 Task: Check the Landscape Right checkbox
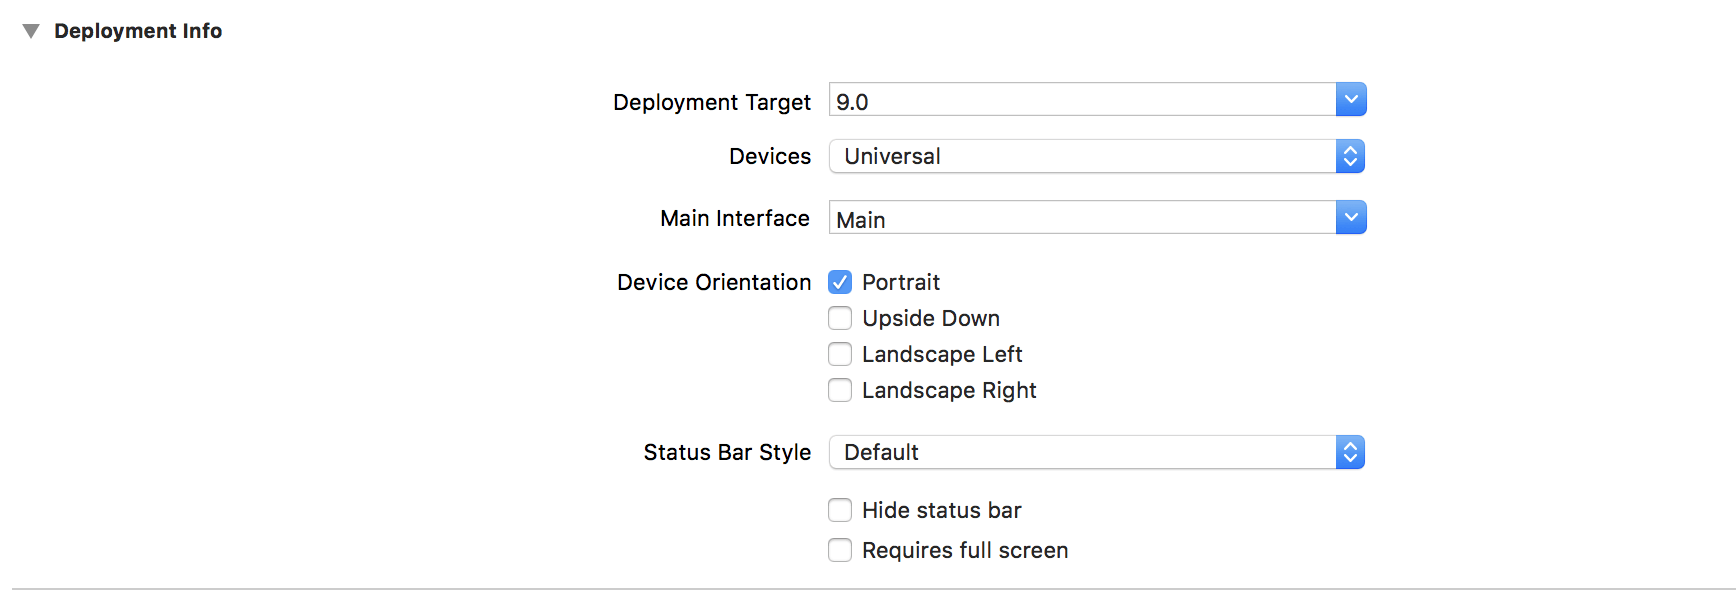pos(840,391)
